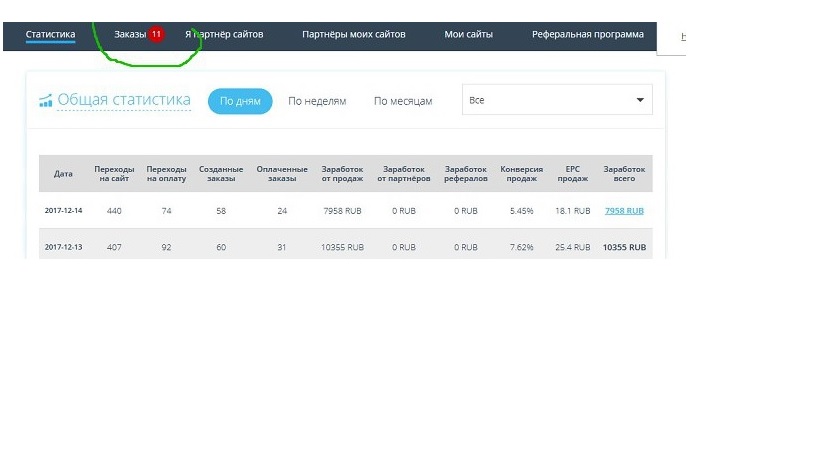Go to Я партнёр сайтов

pyautogui.click(x=224, y=35)
